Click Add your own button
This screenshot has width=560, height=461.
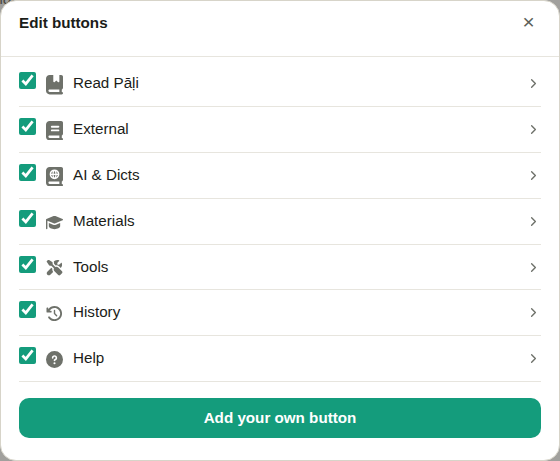(280, 418)
